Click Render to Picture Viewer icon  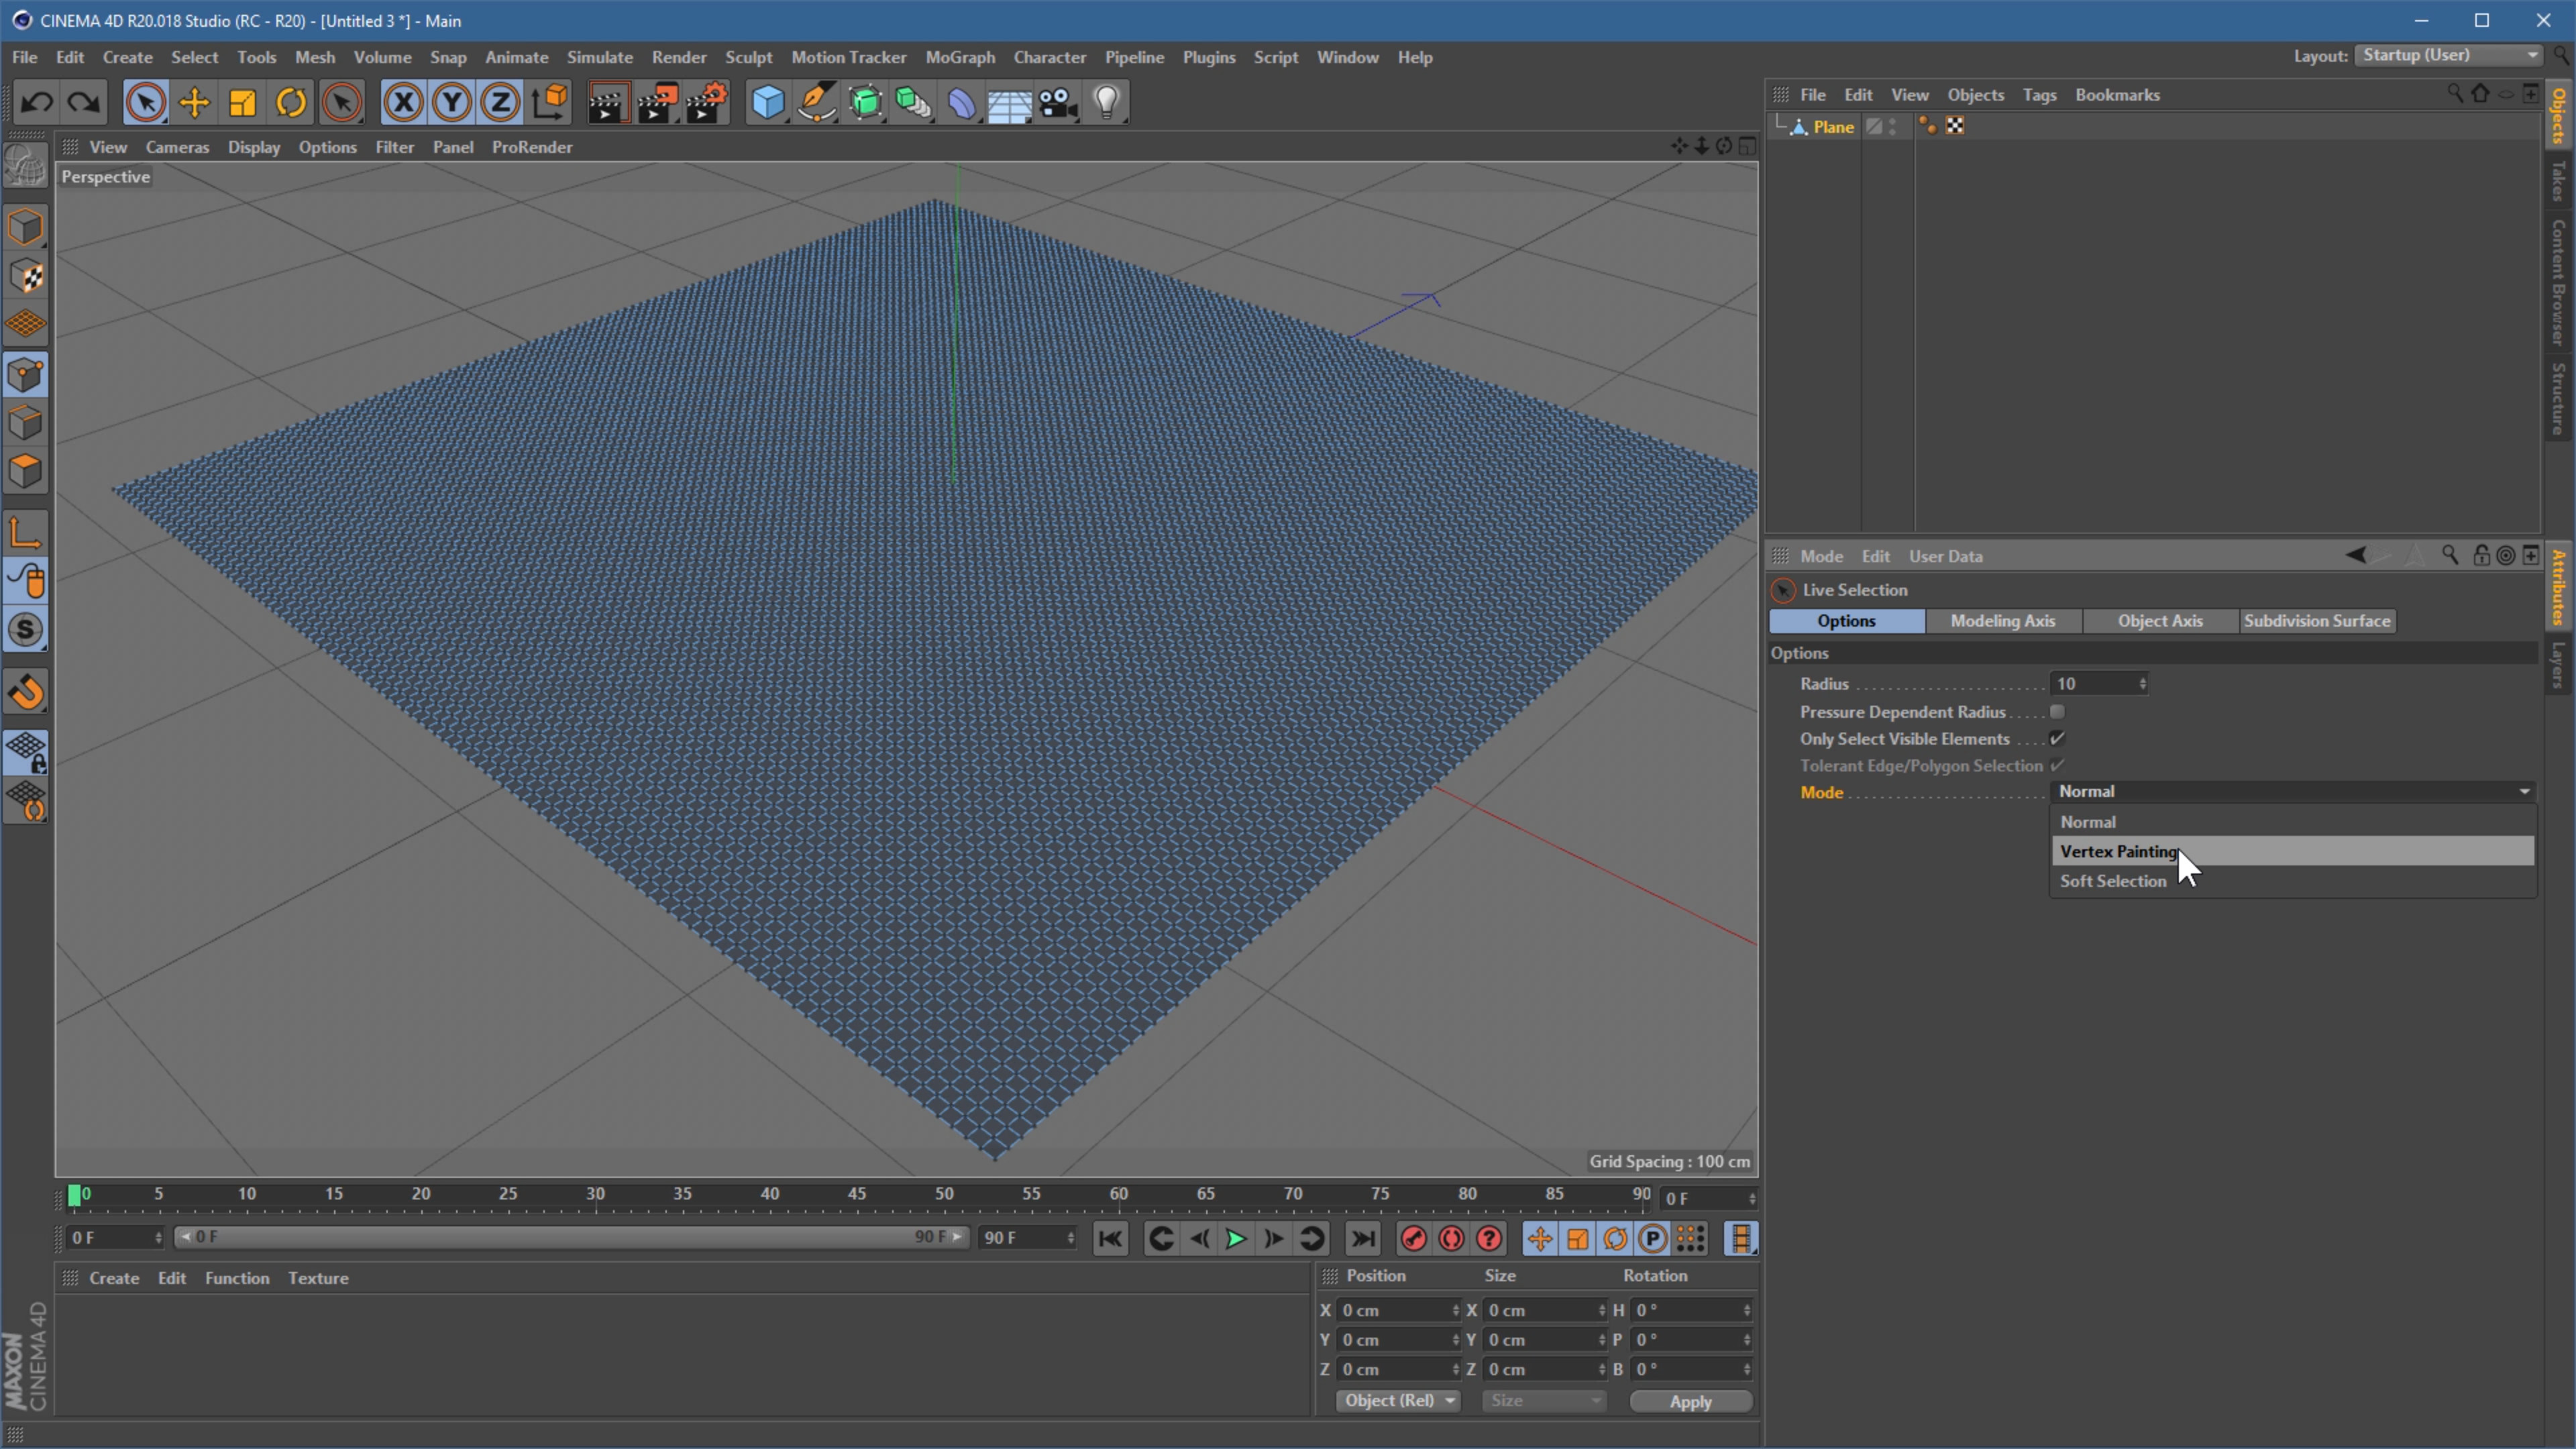click(657, 102)
